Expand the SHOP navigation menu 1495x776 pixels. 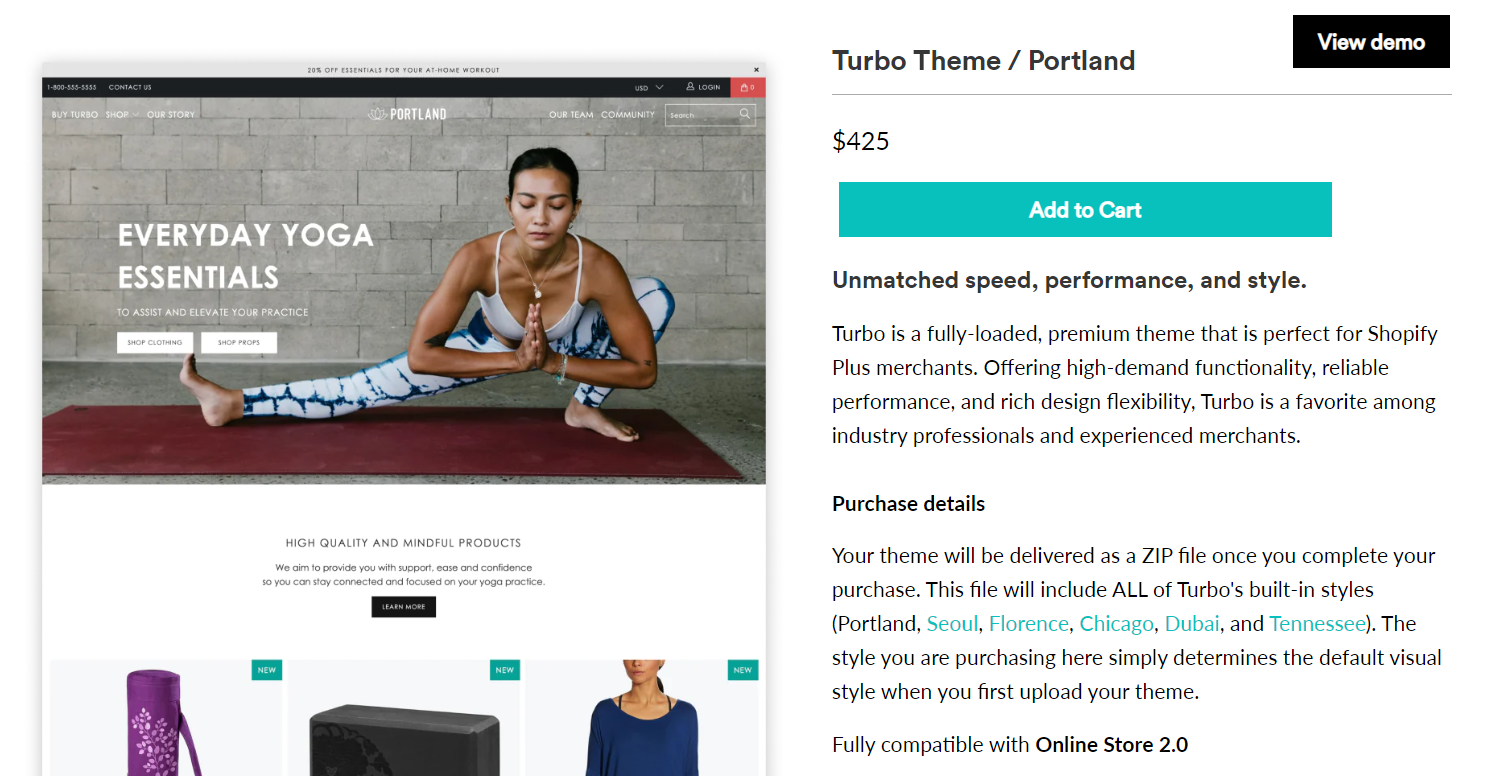point(118,114)
